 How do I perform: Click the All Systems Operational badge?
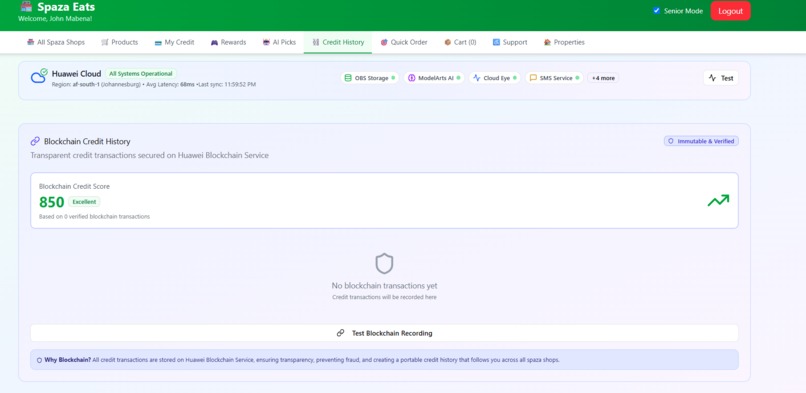click(141, 73)
